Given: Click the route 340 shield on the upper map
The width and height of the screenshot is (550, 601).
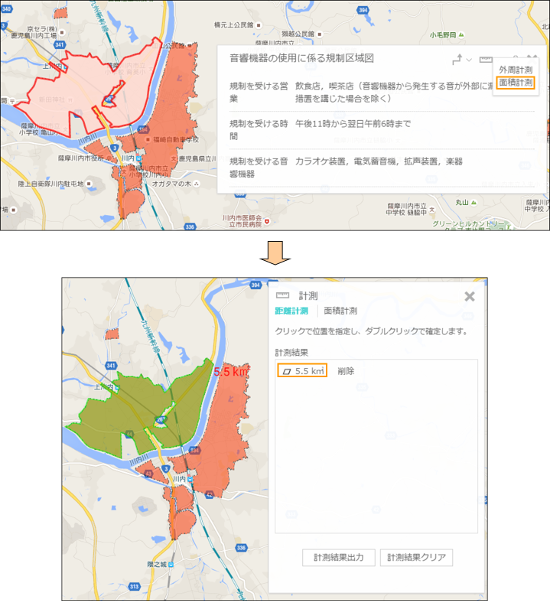Looking at the screenshot, I should 7,9.
